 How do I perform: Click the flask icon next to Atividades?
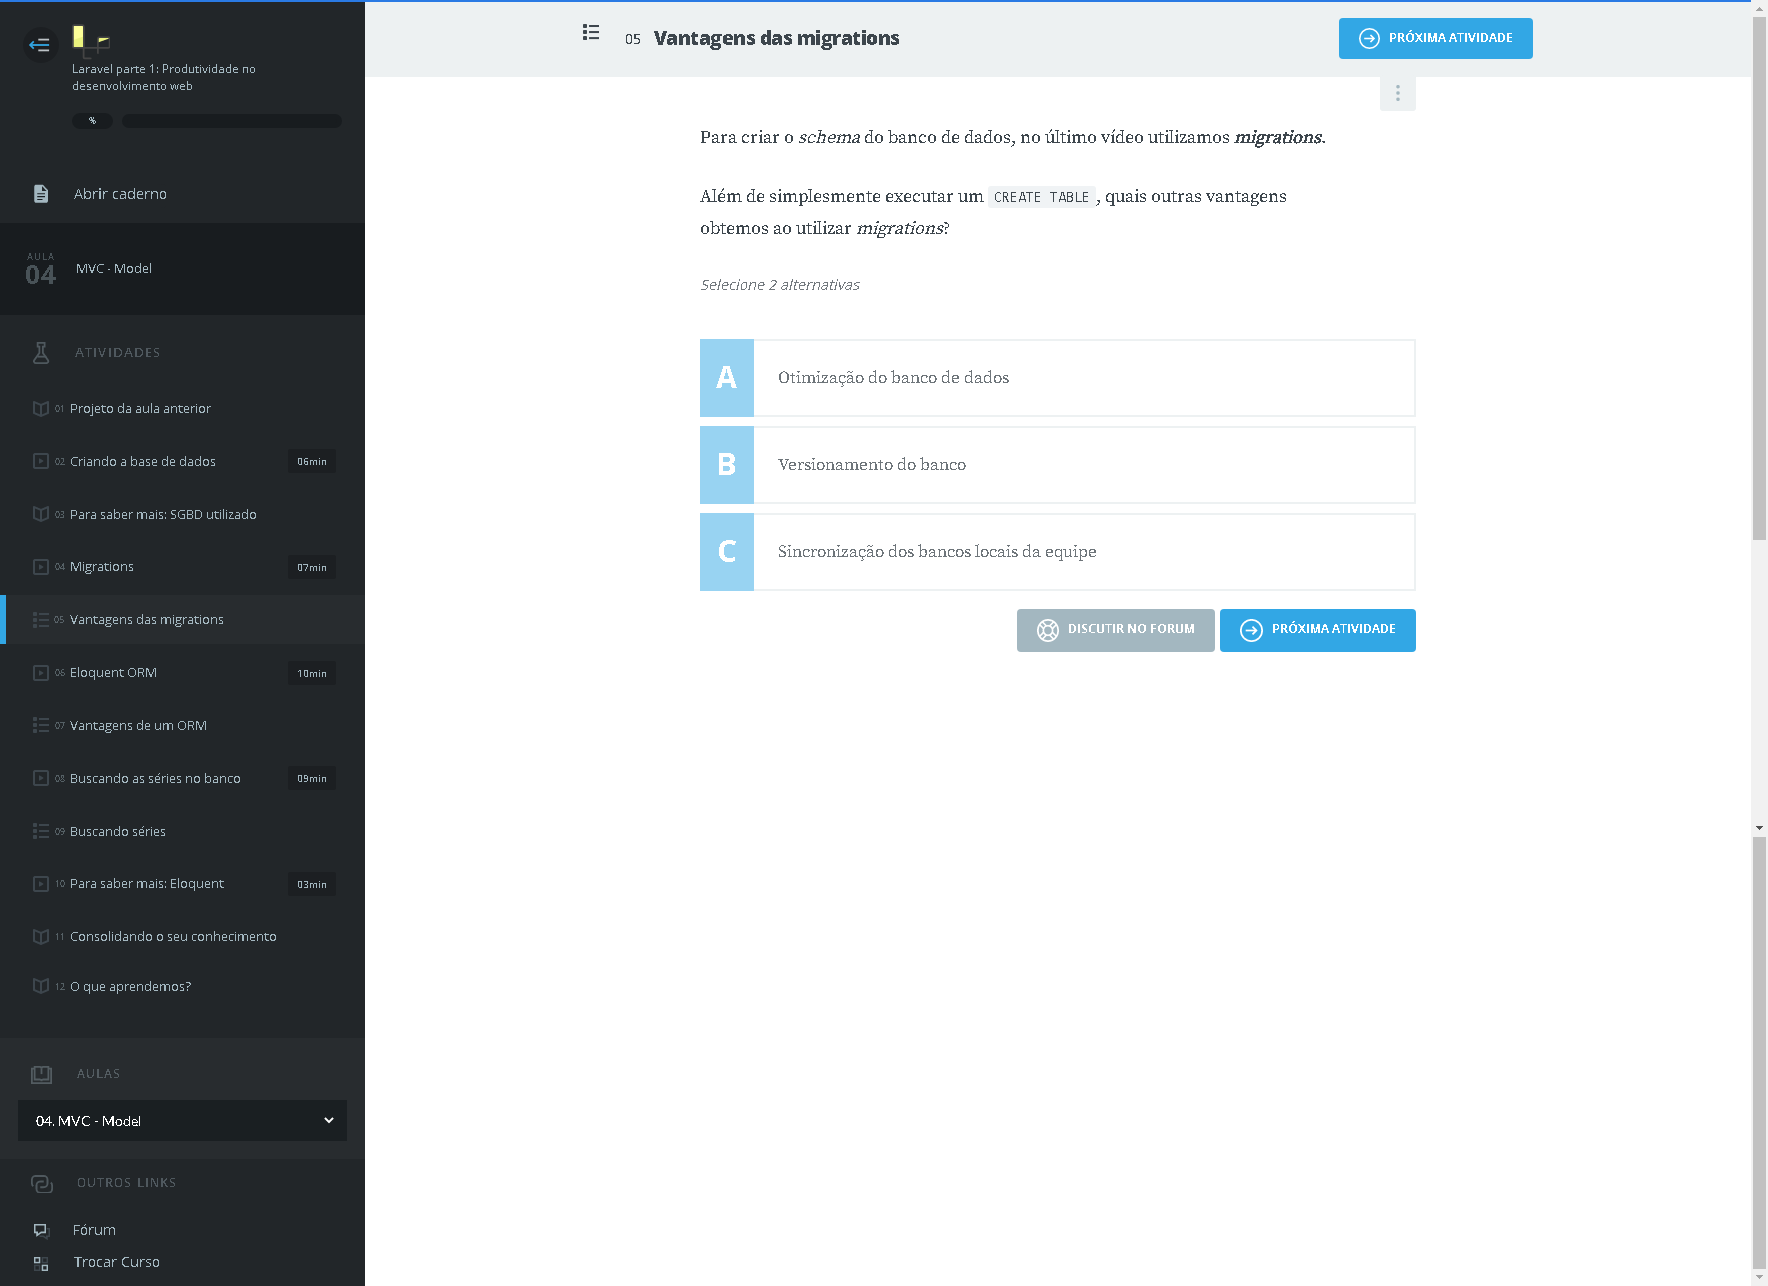41,352
